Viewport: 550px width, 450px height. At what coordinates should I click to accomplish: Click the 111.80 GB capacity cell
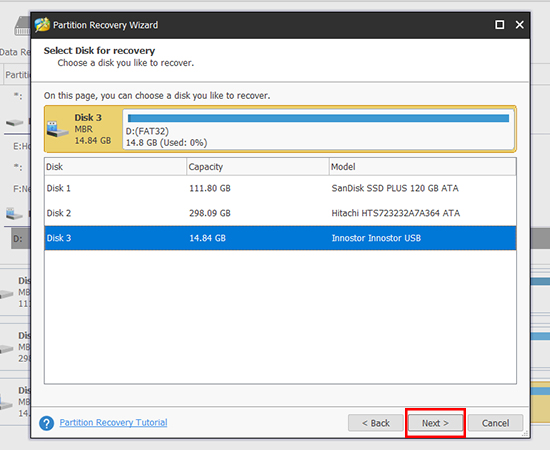[x=210, y=188]
